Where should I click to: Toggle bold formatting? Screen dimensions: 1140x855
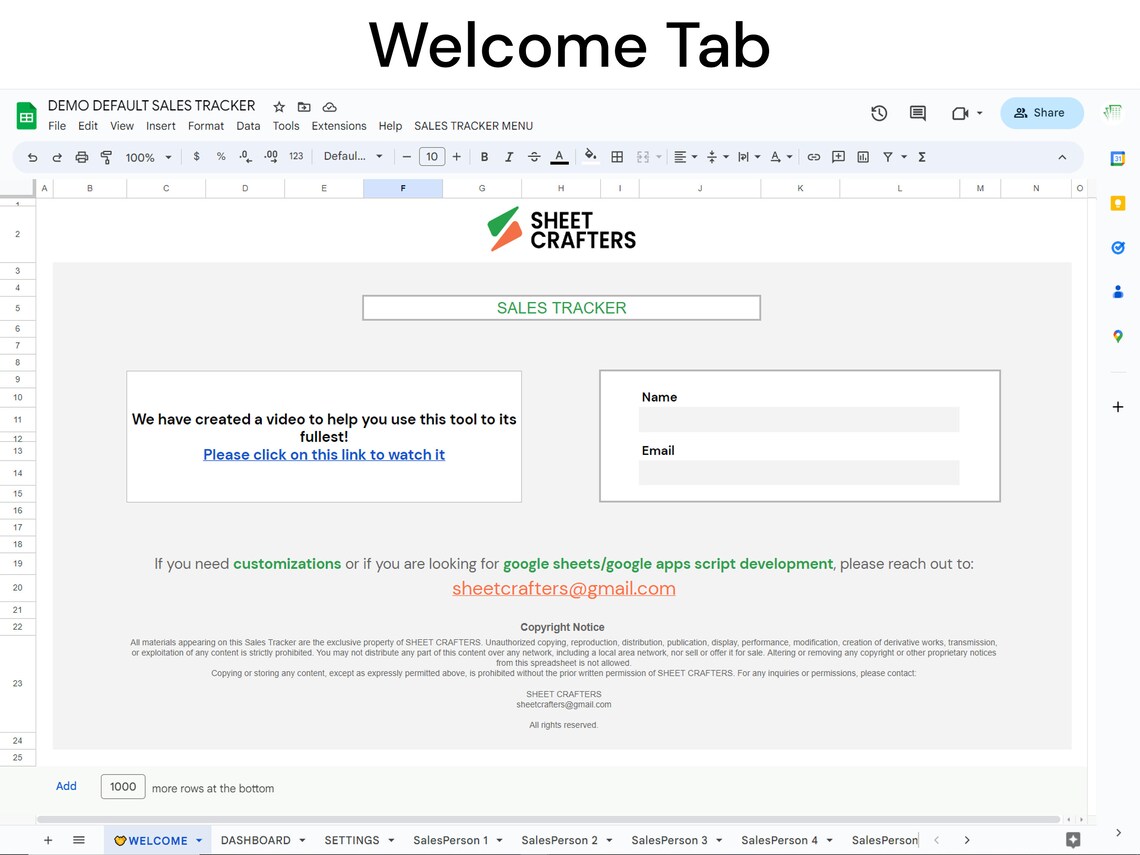[x=484, y=157]
